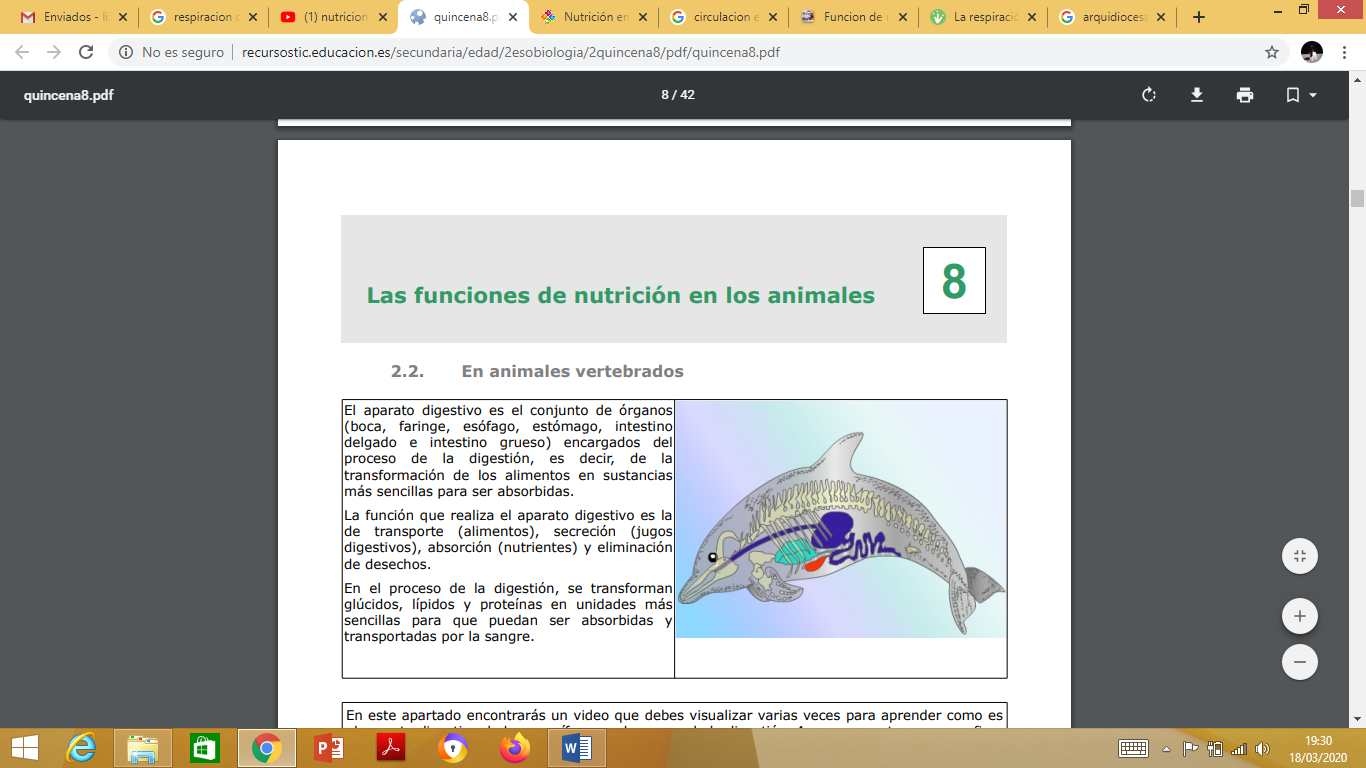Open the volume control in tray
Image resolution: width=1366 pixels, height=768 pixels.
click(x=1262, y=748)
